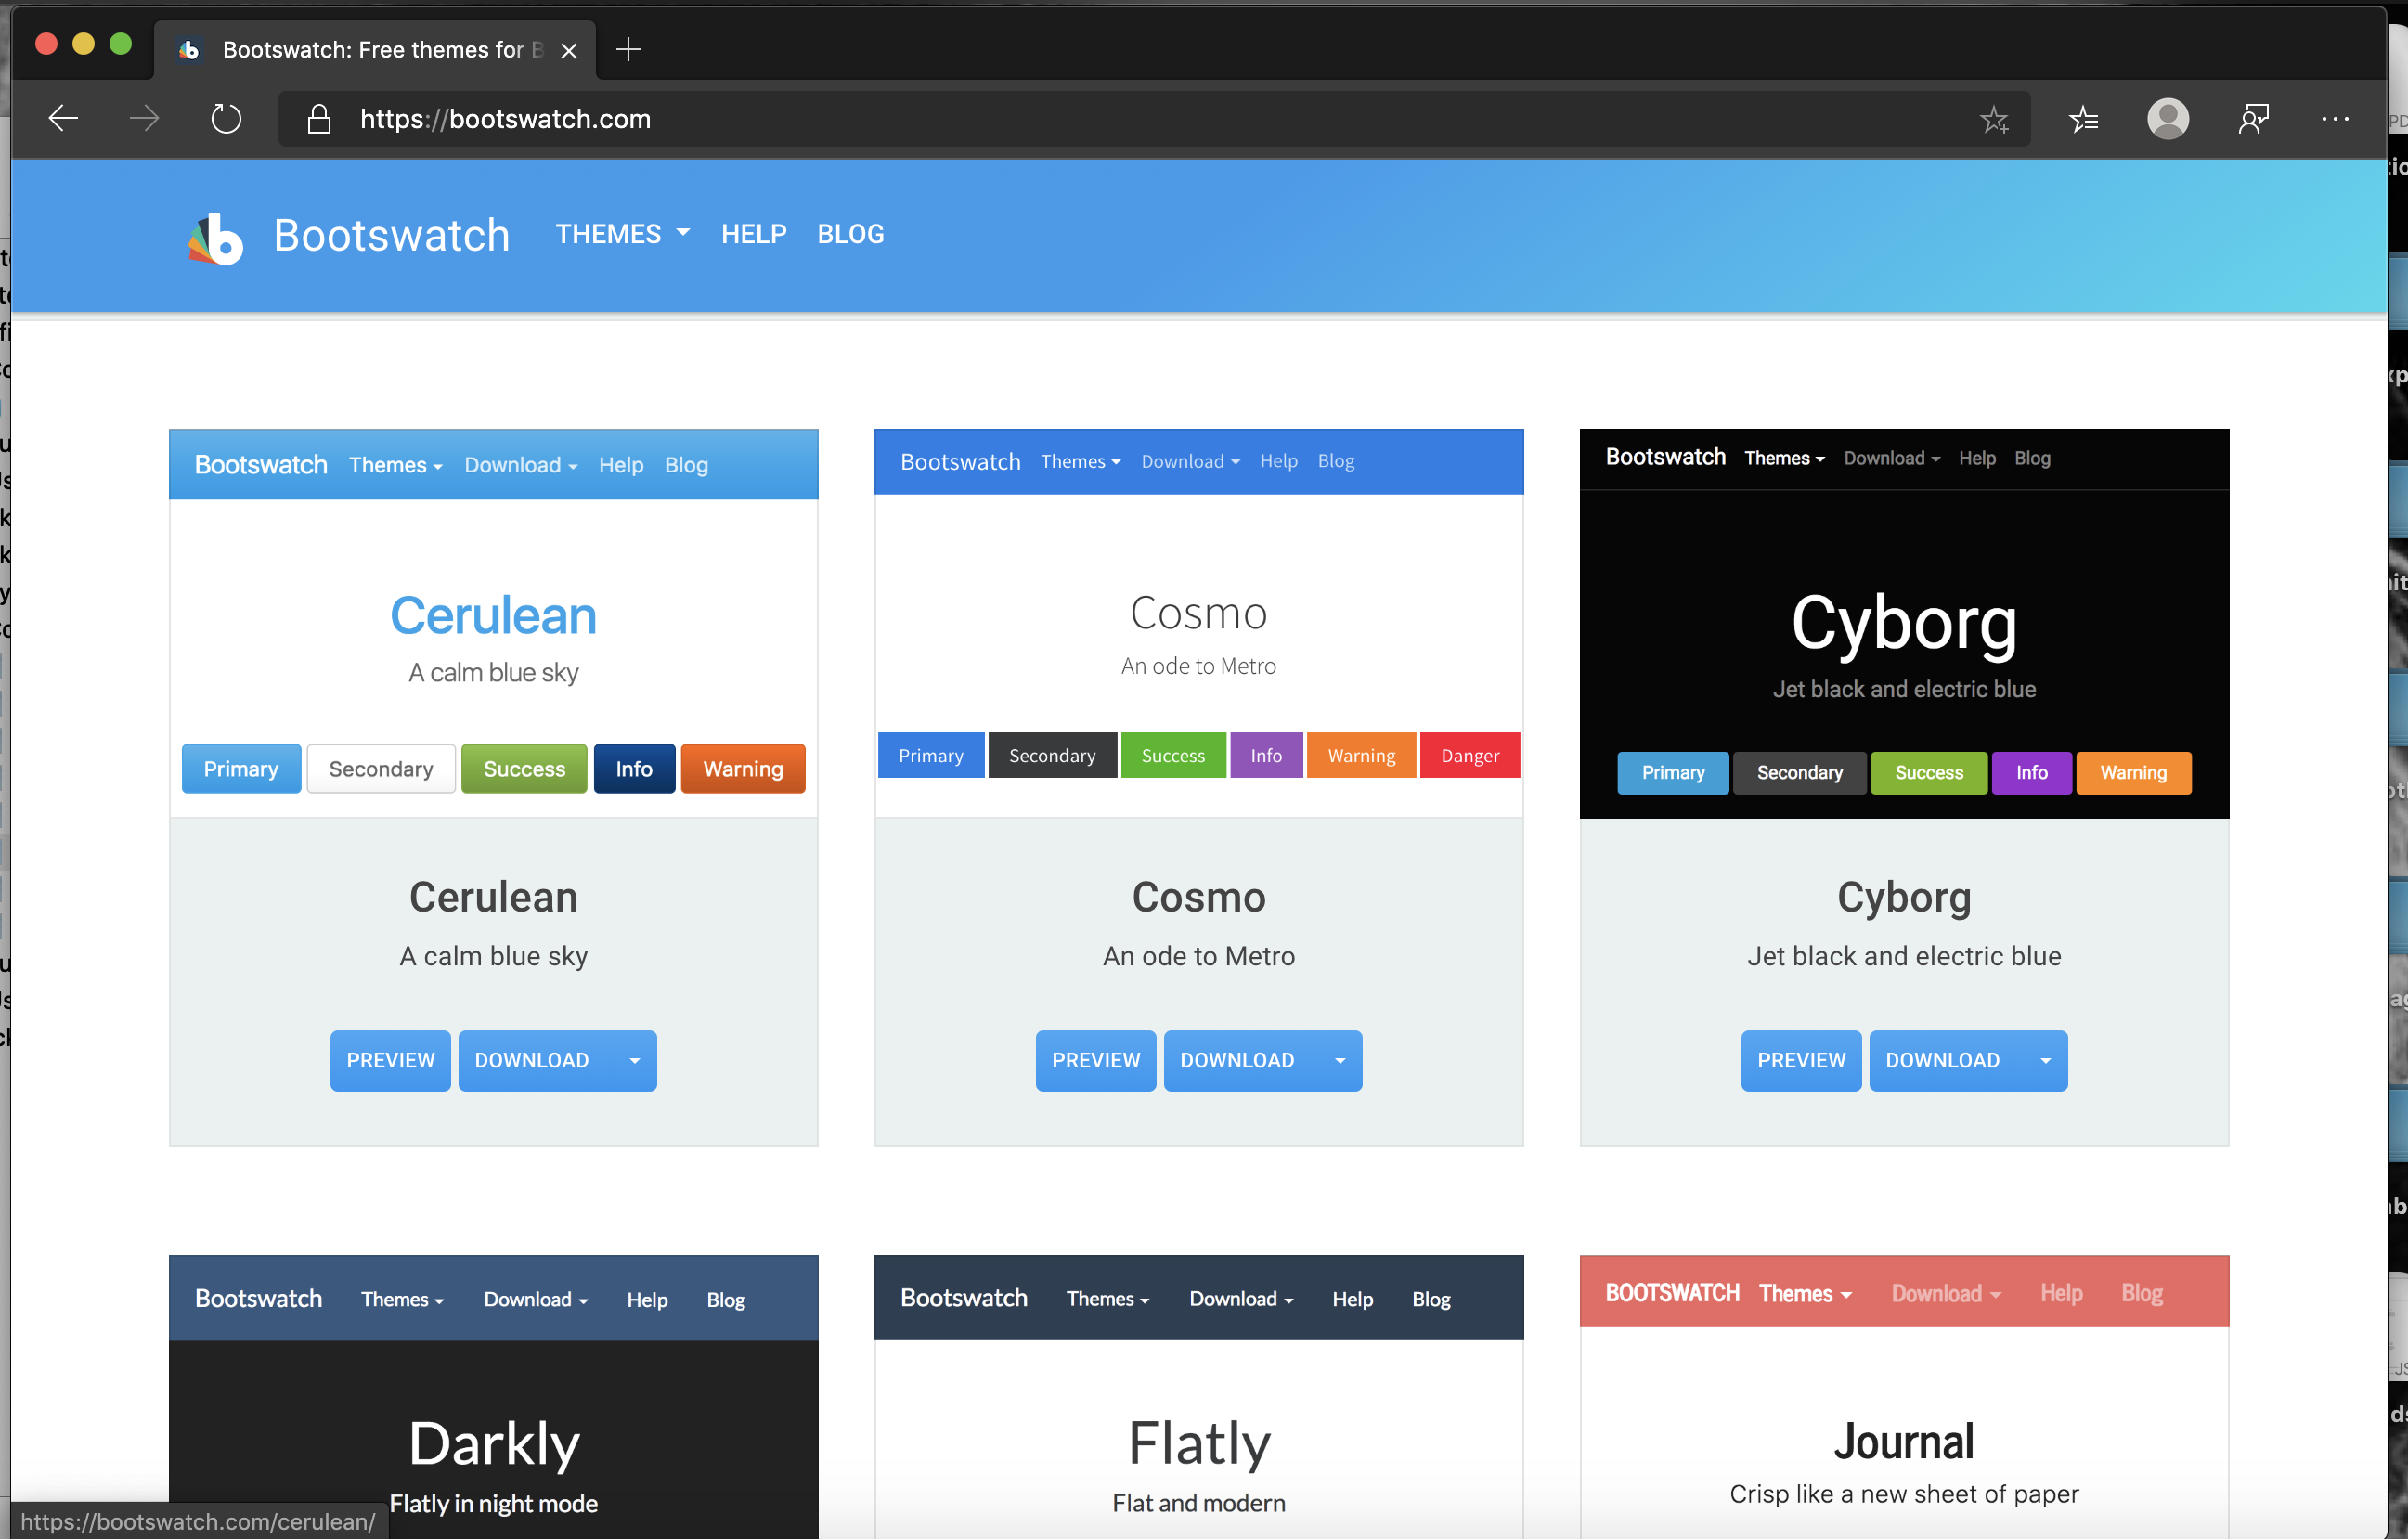2408x1539 pixels.
Task: Toggle the Cerulean Warning button color
Action: coord(741,769)
